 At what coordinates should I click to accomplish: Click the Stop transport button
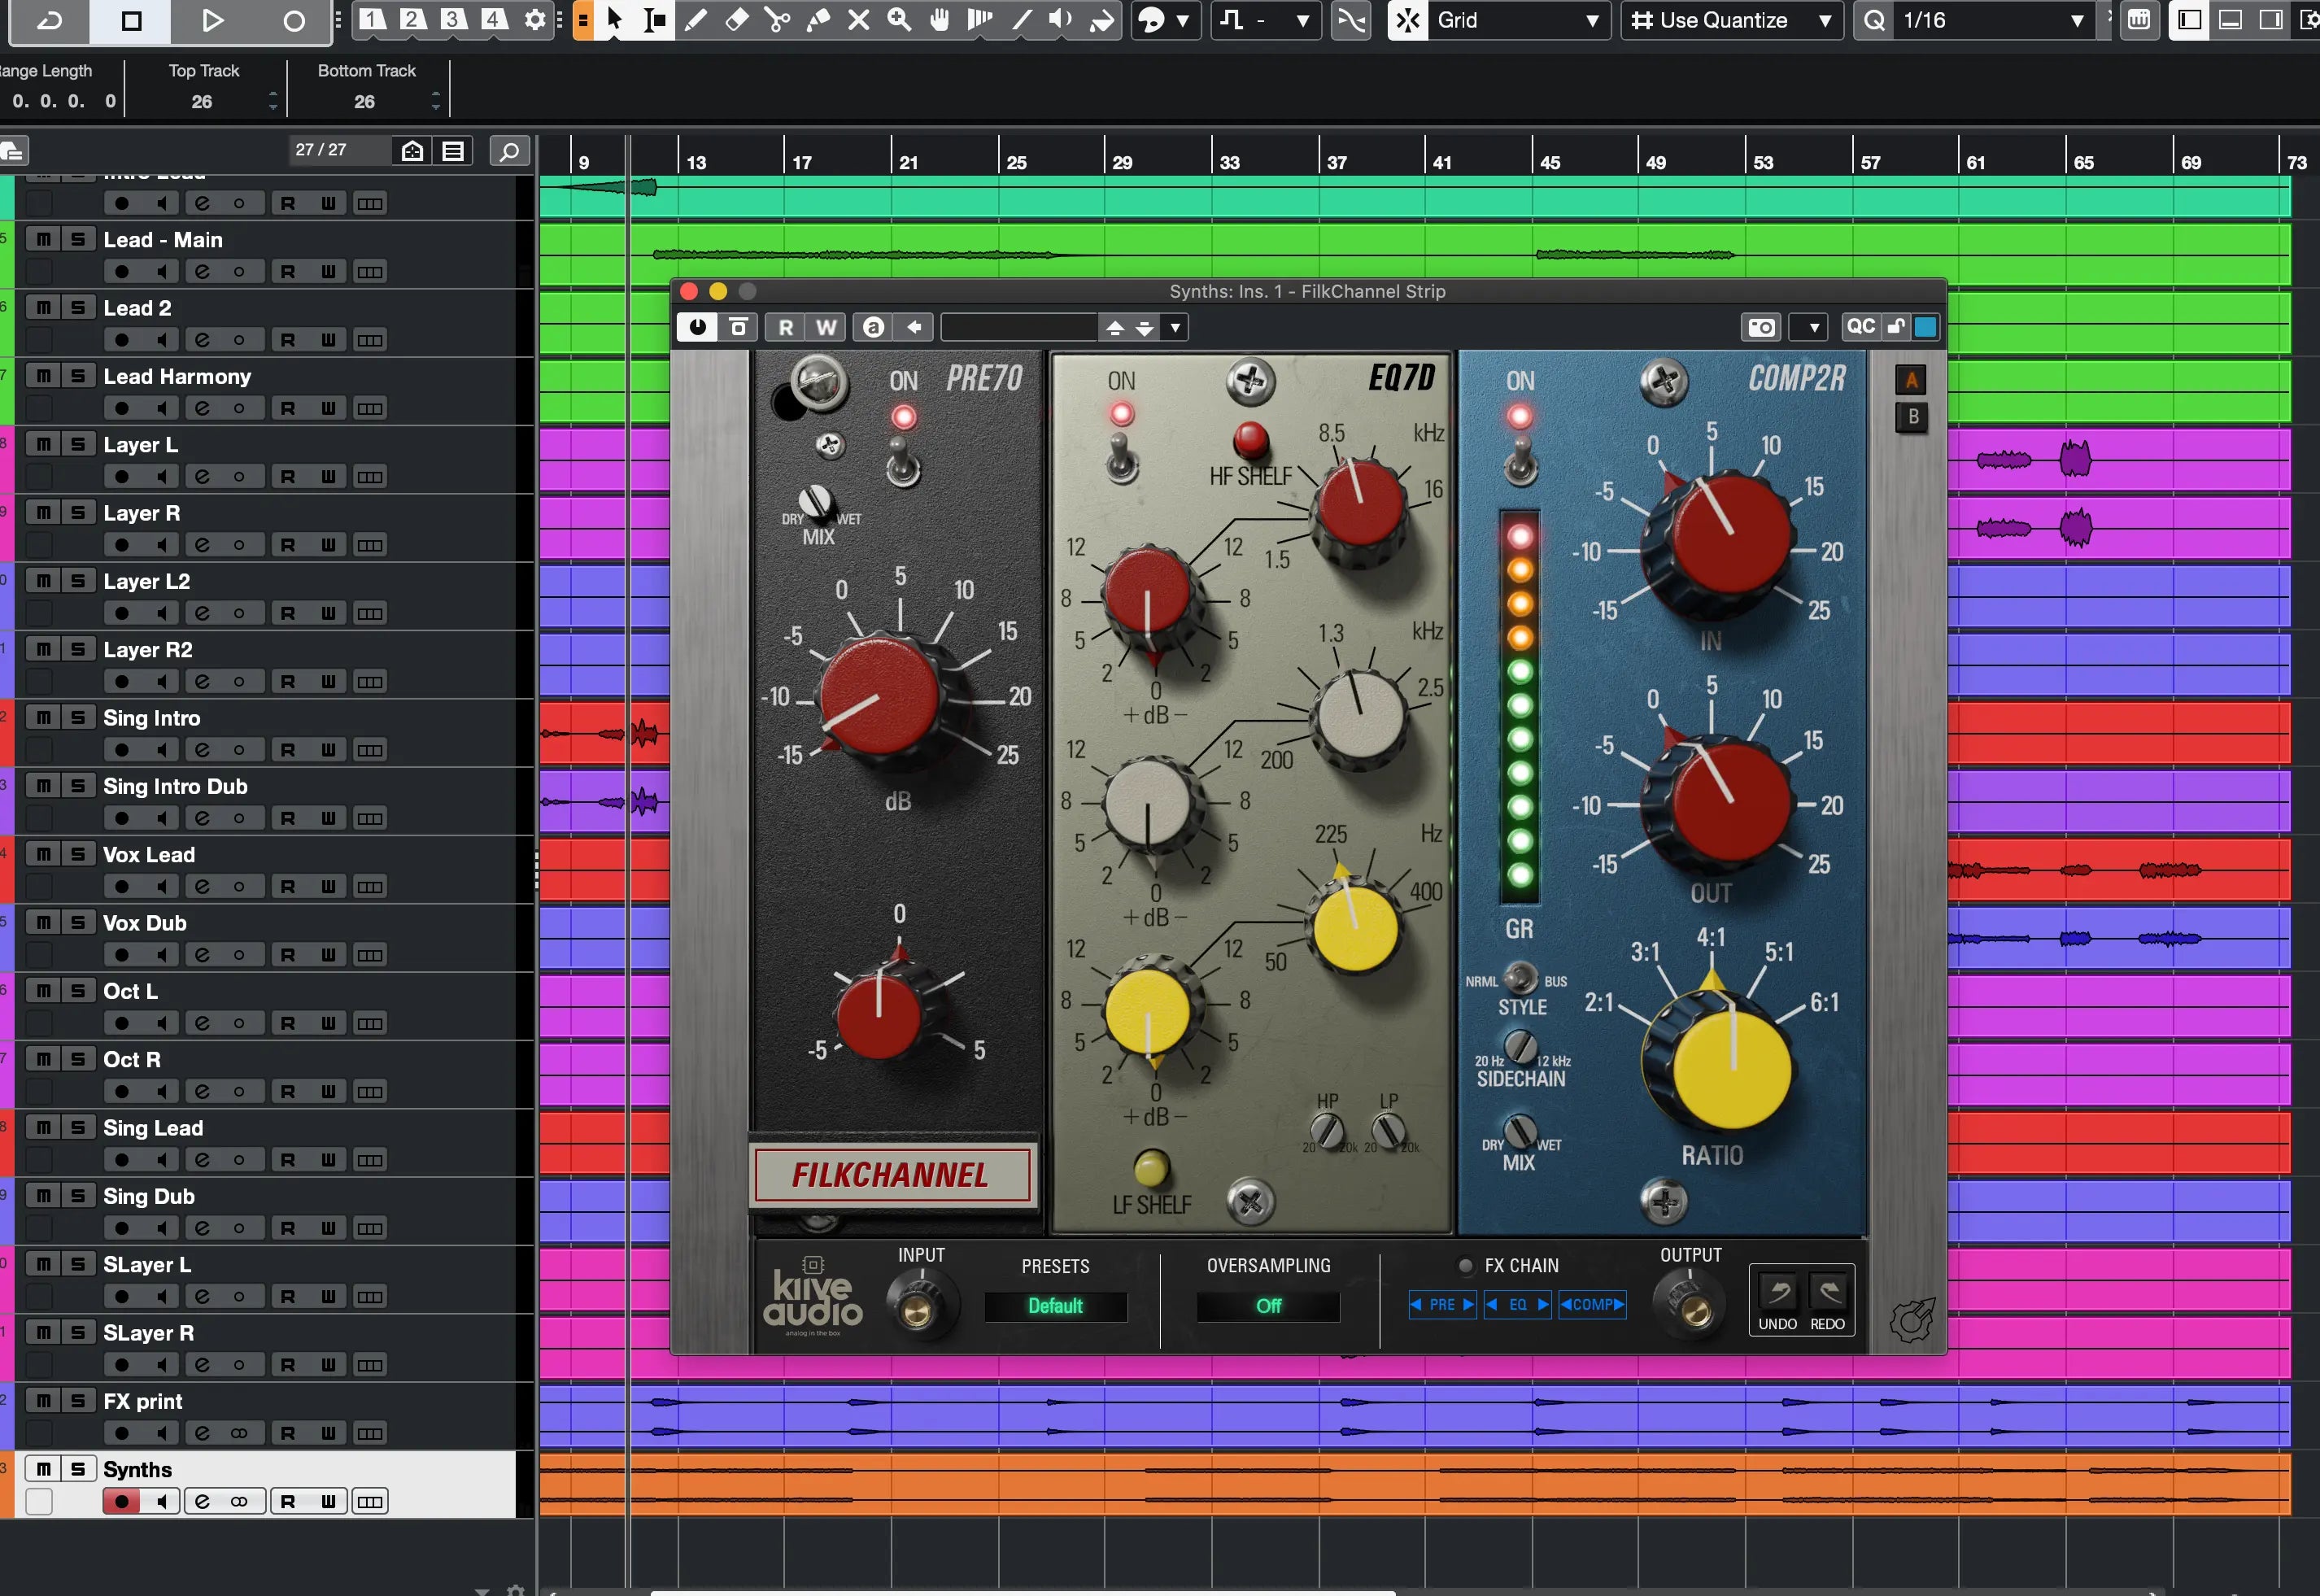pyautogui.click(x=131, y=20)
